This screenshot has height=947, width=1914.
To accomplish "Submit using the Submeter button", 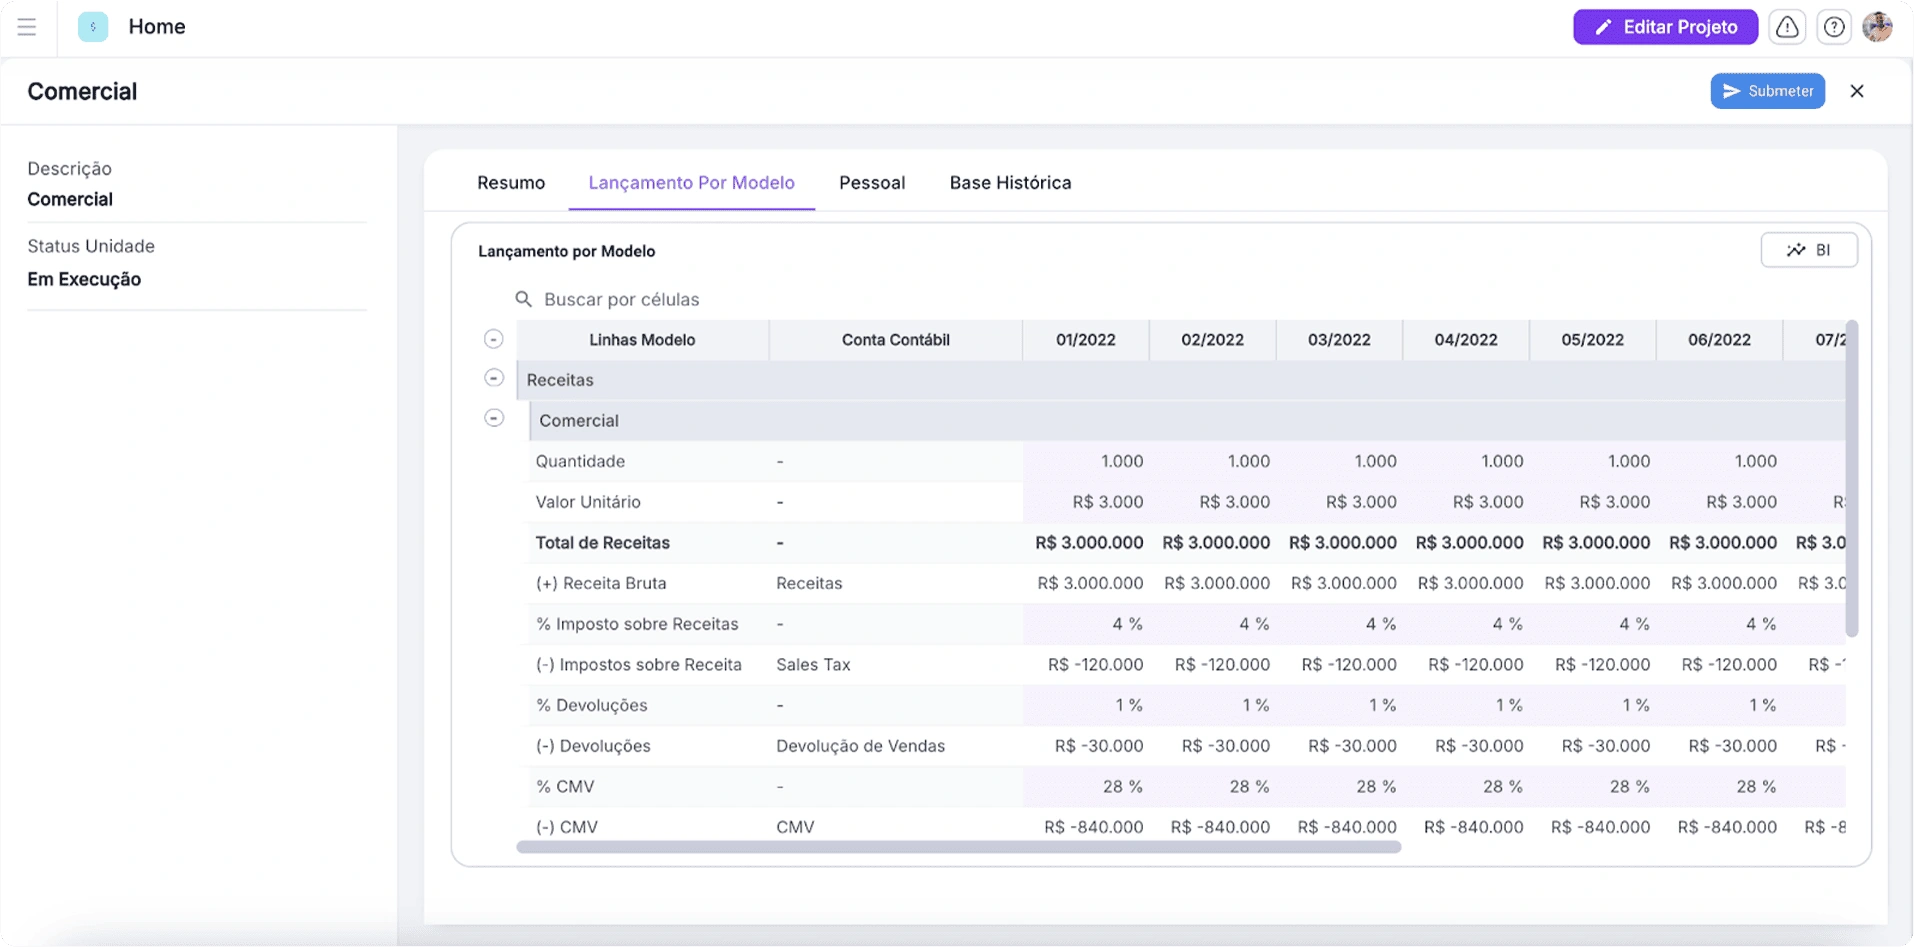I will pos(1767,91).
